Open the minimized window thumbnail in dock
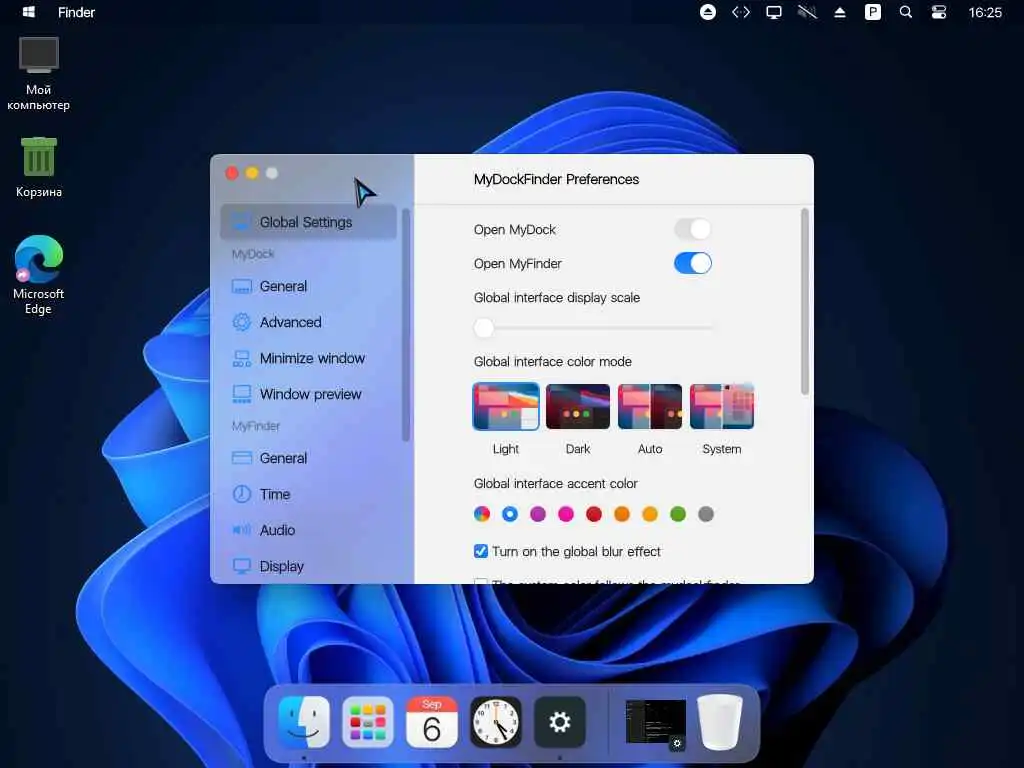Screen dimensions: 1024x768 pos(656,722)
